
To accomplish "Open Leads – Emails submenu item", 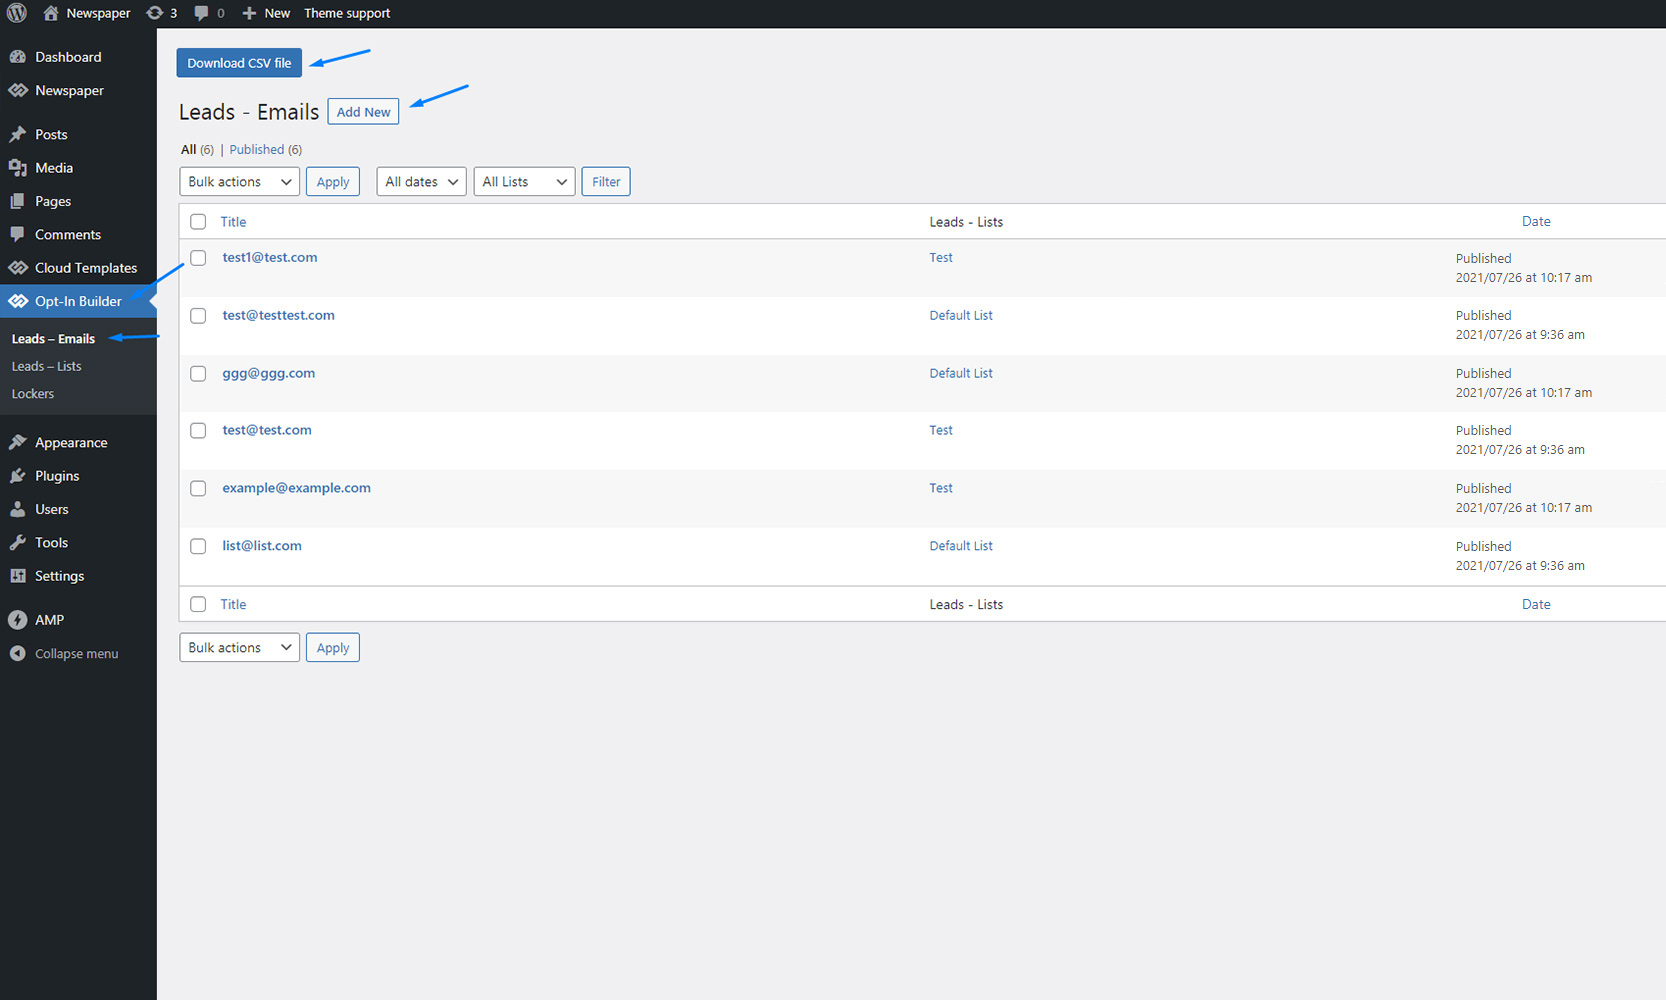I will 53,339.
